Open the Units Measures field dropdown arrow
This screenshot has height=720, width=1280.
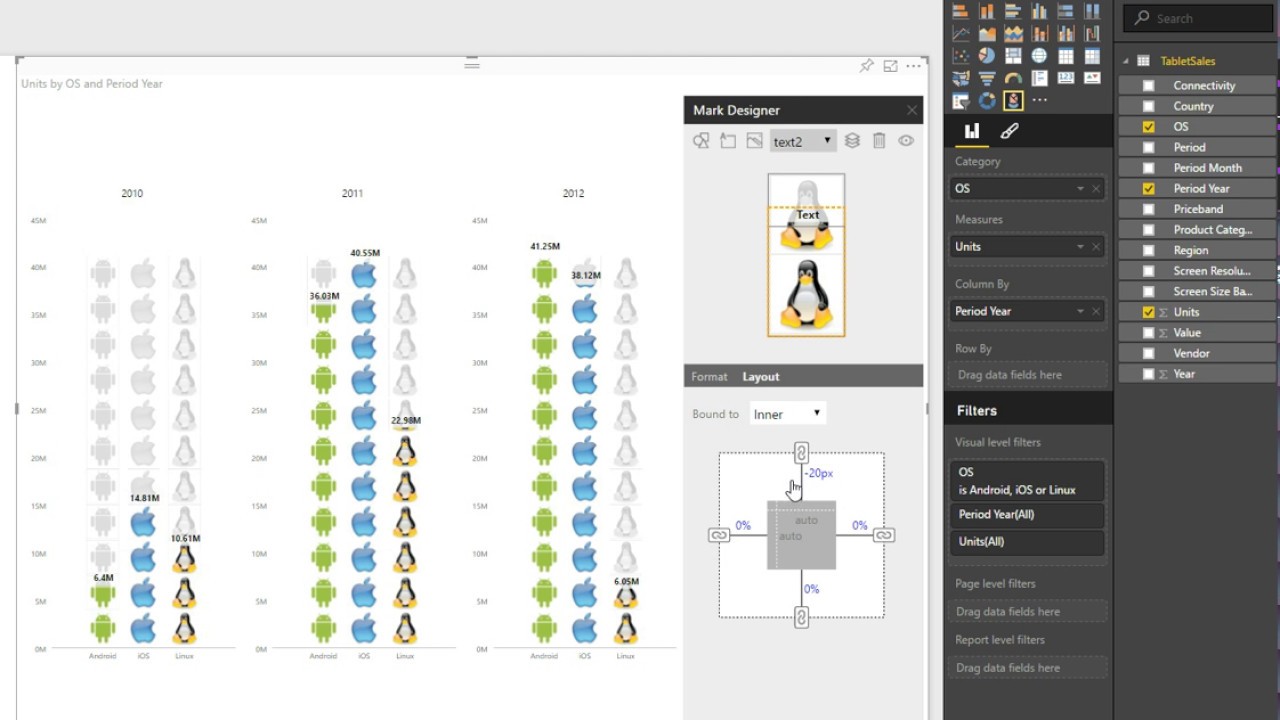[1080, 246]
